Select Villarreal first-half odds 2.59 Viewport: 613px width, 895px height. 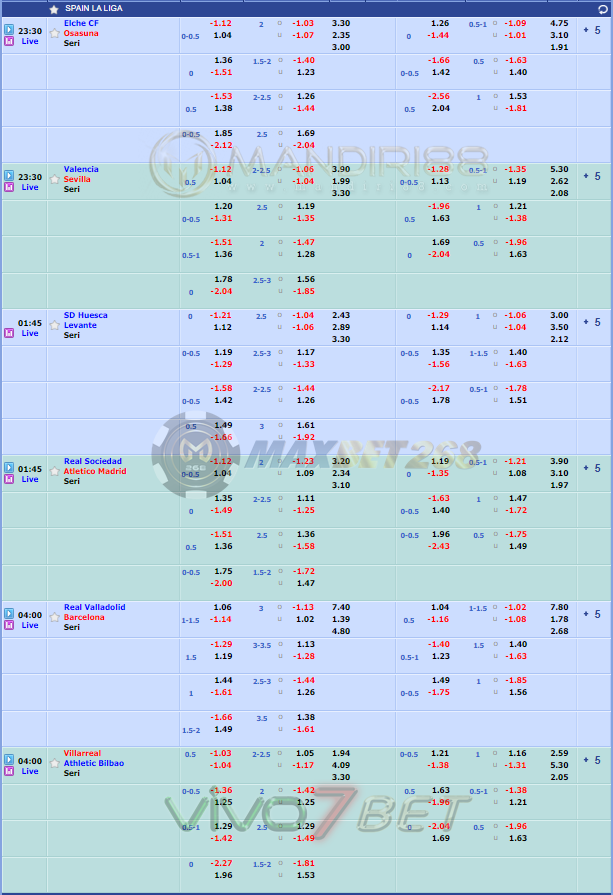559,754
